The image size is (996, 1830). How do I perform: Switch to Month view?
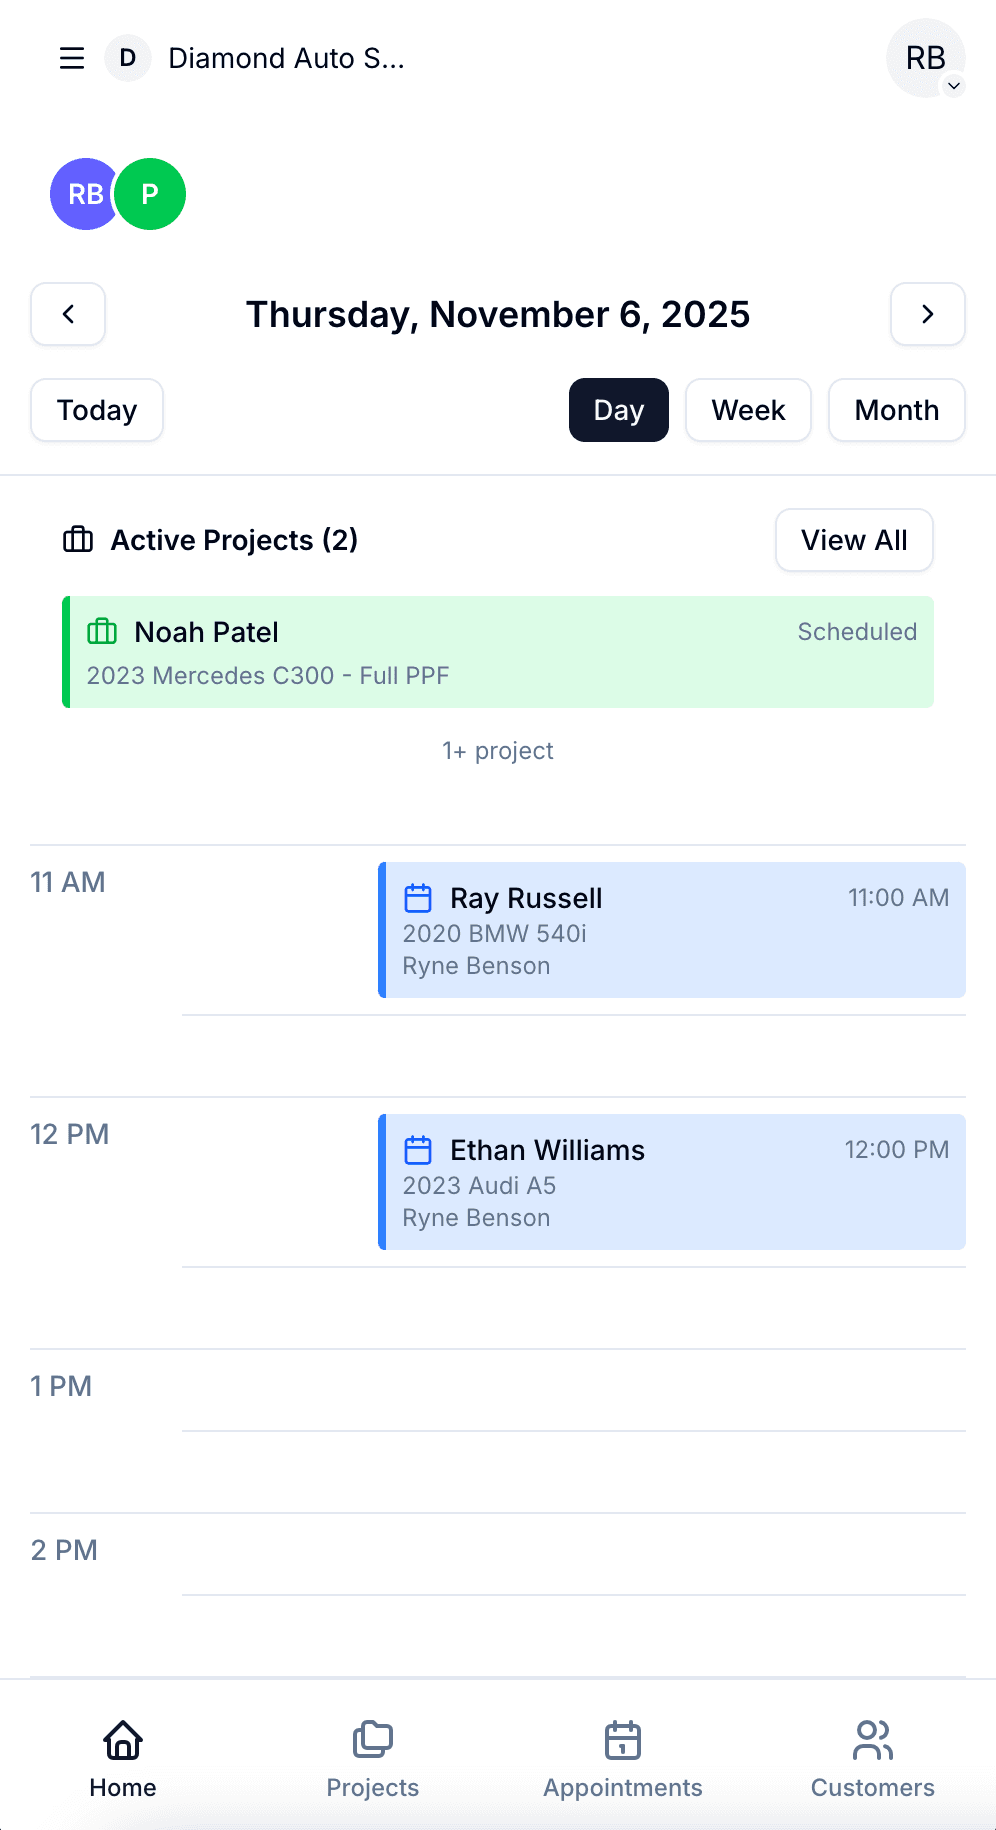pyautogui.click(x=895, y=410)
